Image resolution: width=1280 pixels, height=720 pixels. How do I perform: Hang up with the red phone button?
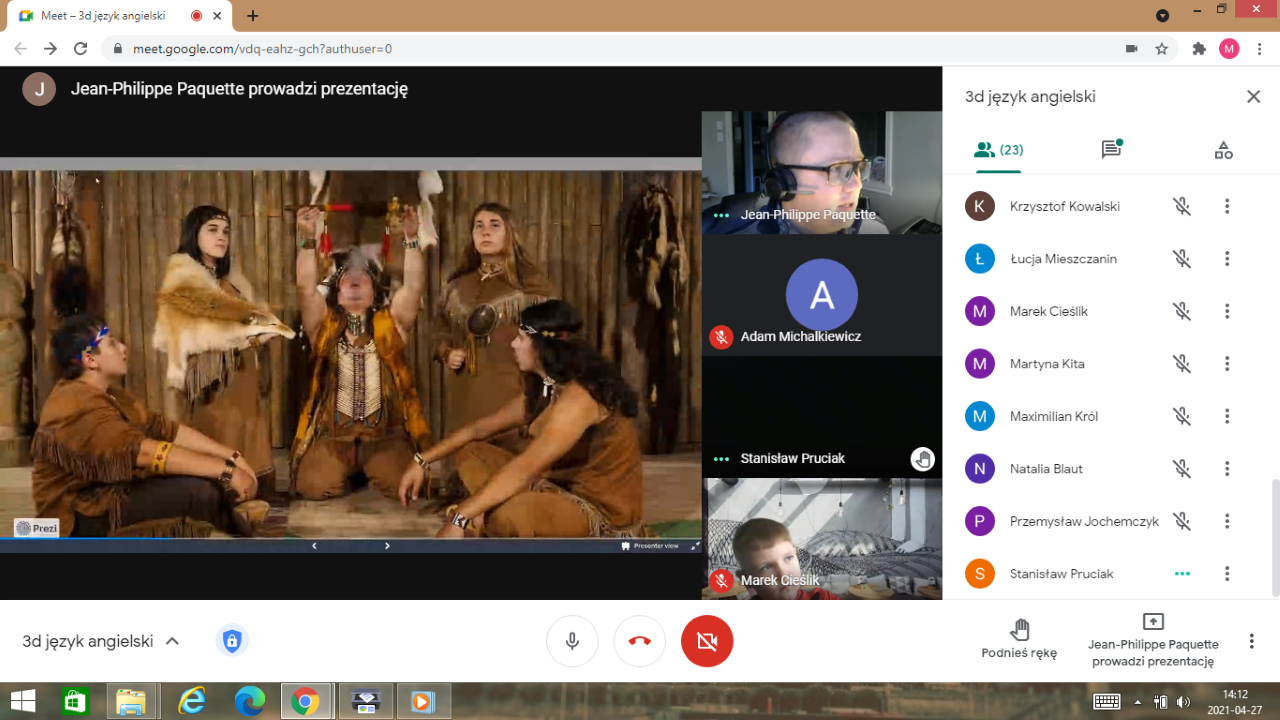[640, 641]
